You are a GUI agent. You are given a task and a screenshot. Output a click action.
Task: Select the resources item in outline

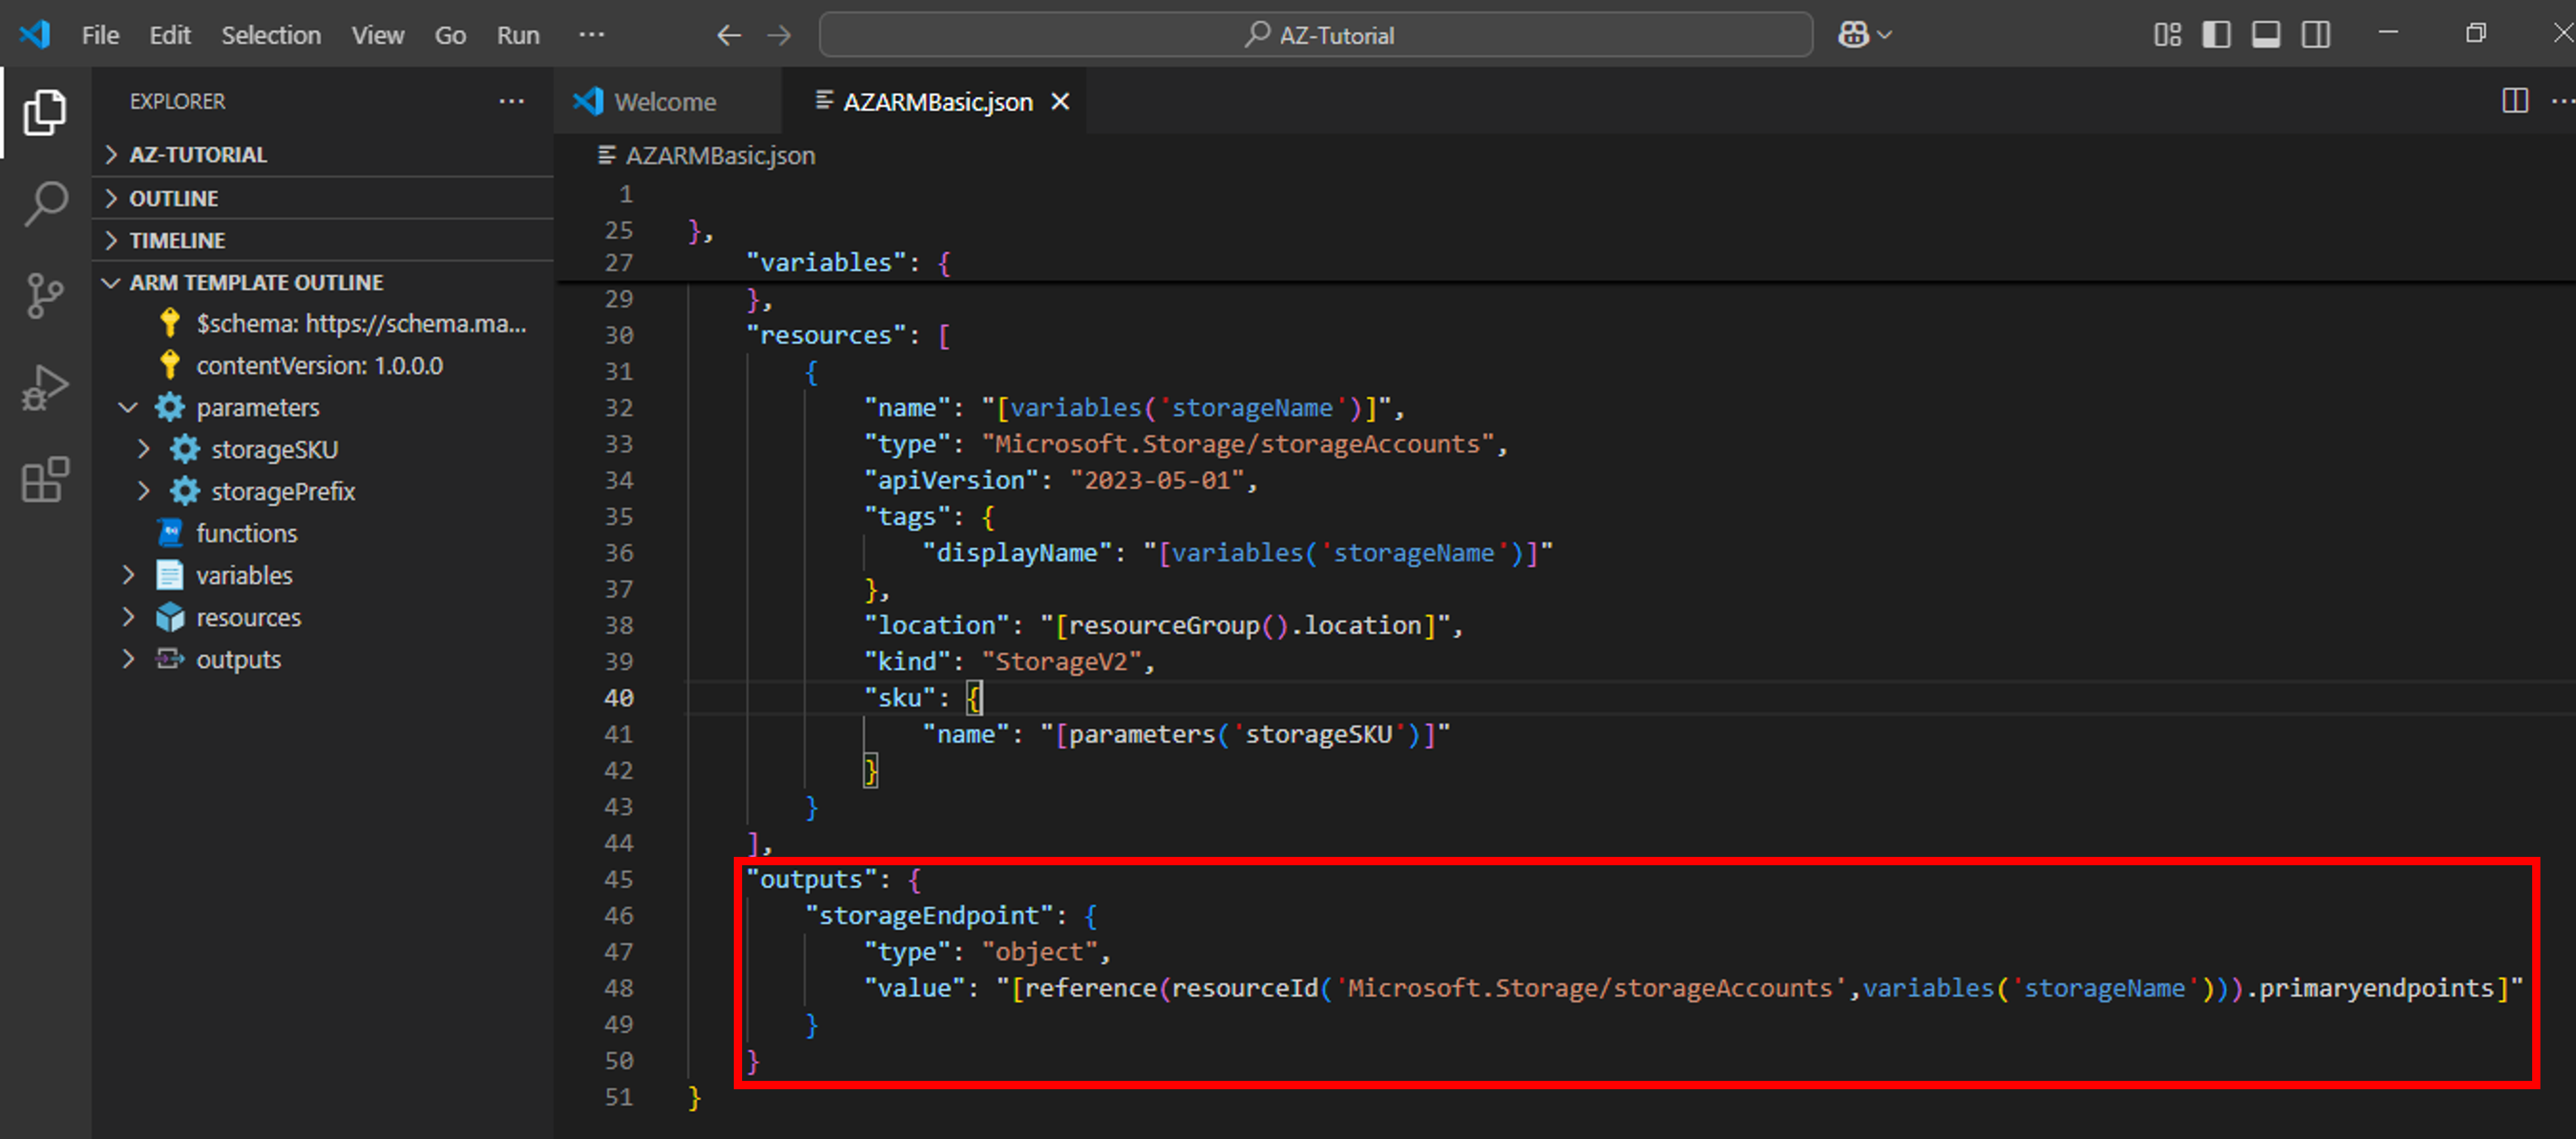248,617
